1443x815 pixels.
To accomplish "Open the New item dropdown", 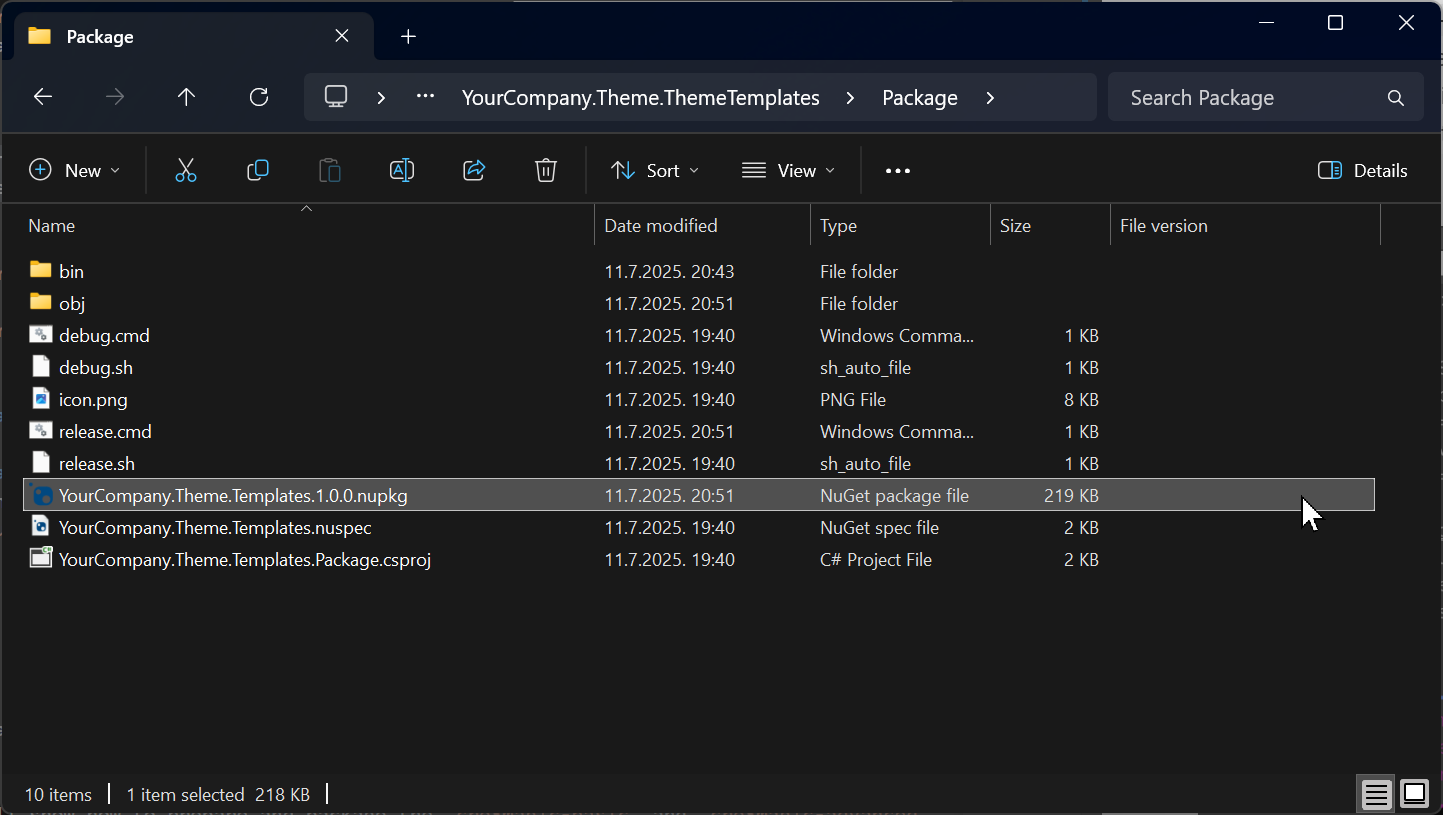I will [x=75, y=171].
